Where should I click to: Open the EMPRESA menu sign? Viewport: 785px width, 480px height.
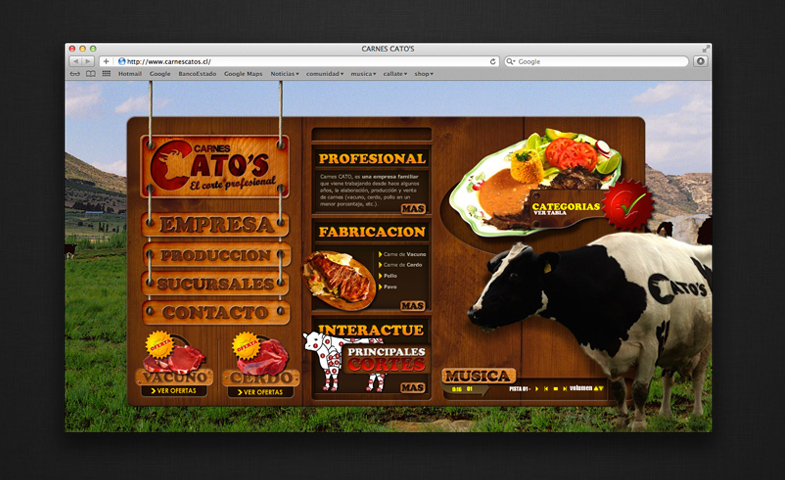[x=216, y=225]
